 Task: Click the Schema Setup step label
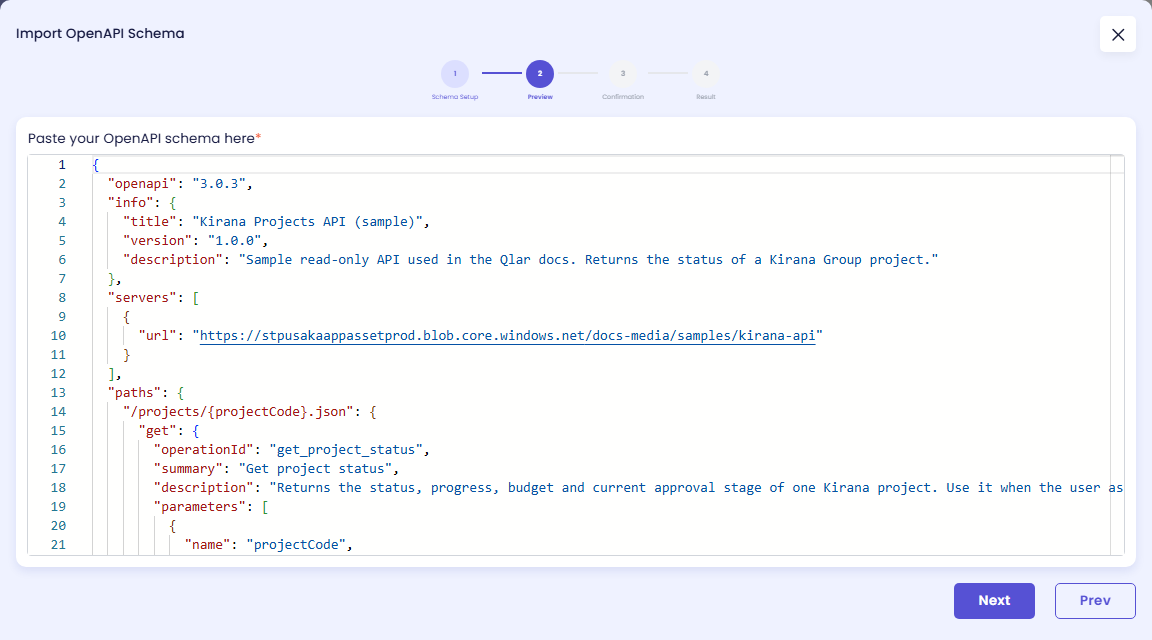pyautogui.click(x=455, y=97)
